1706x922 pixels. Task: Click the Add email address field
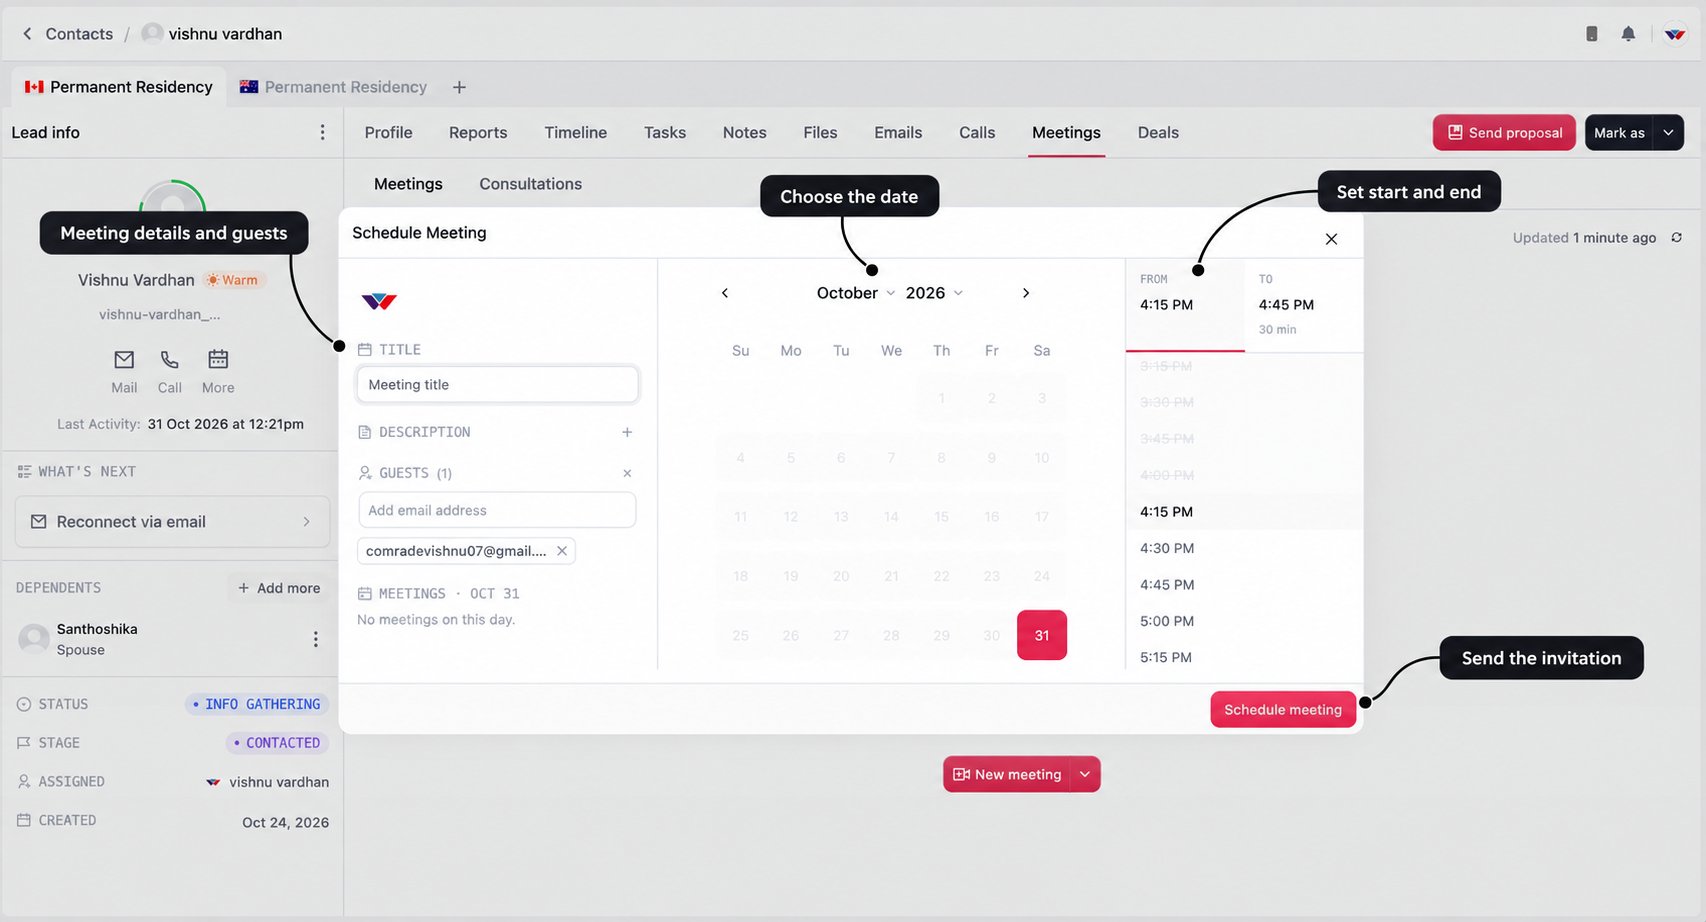[x=497, y=510]
